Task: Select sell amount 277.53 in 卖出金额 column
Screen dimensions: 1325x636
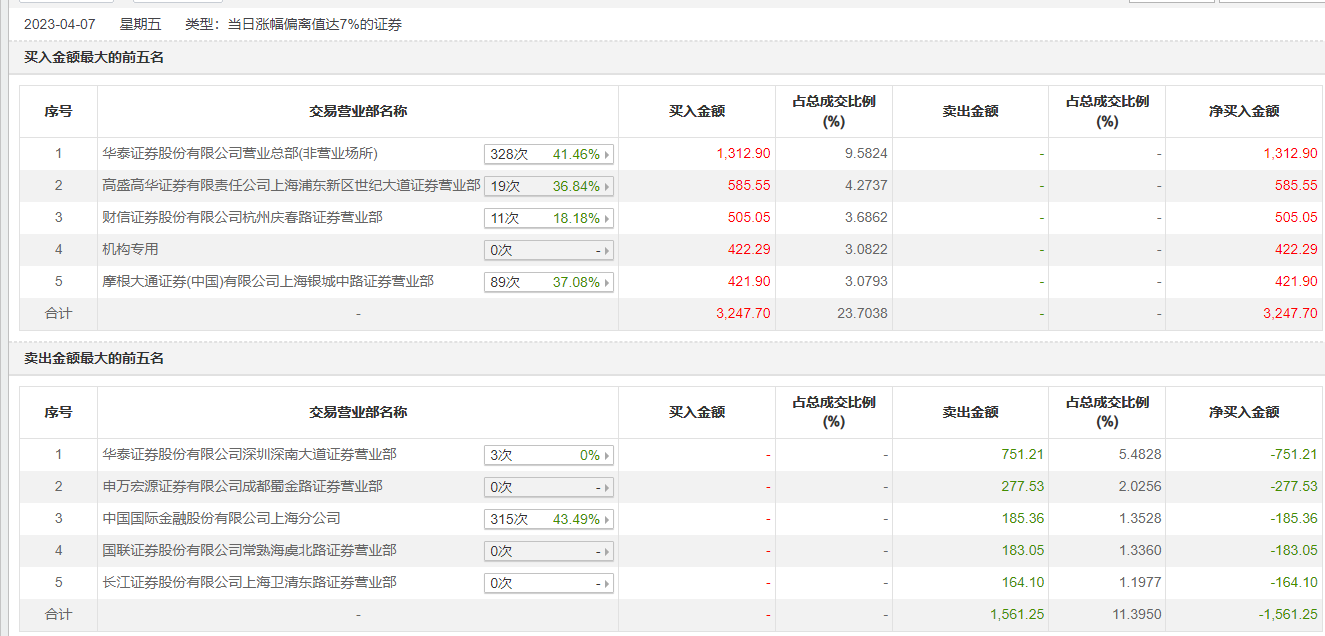Action: tap(1023, 487)
